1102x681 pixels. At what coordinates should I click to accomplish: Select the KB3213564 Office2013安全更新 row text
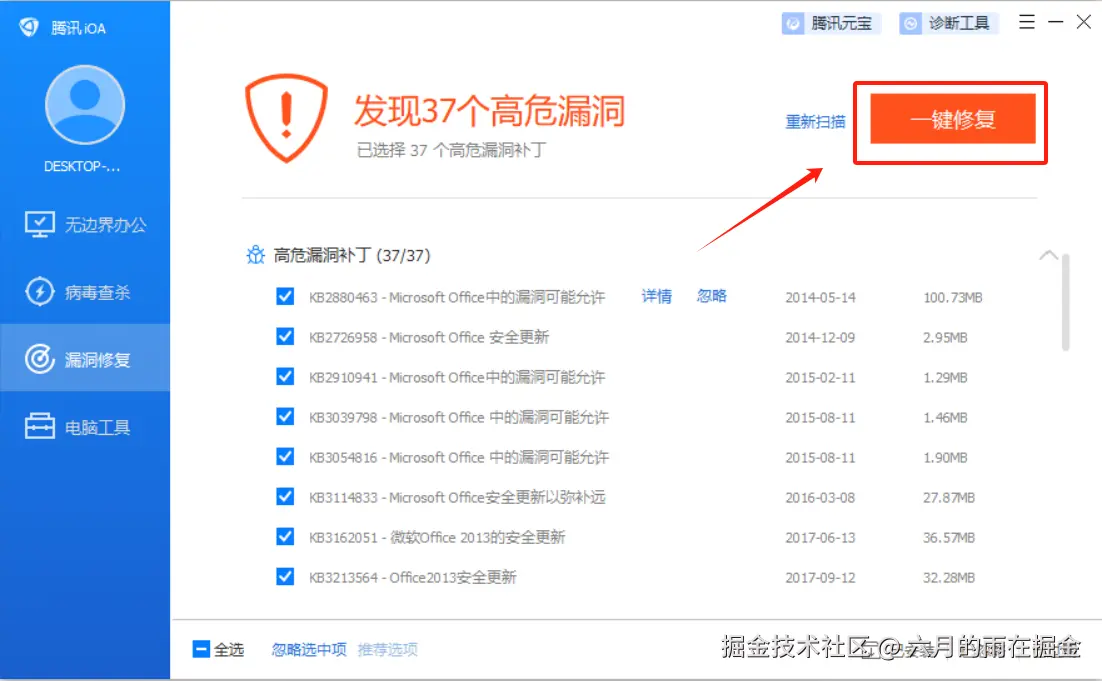pyautogui.click(x=413, y=578)
